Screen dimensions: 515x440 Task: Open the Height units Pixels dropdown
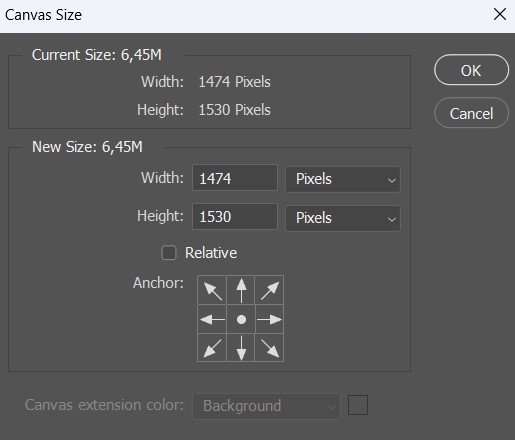click(x=343, y=218)
